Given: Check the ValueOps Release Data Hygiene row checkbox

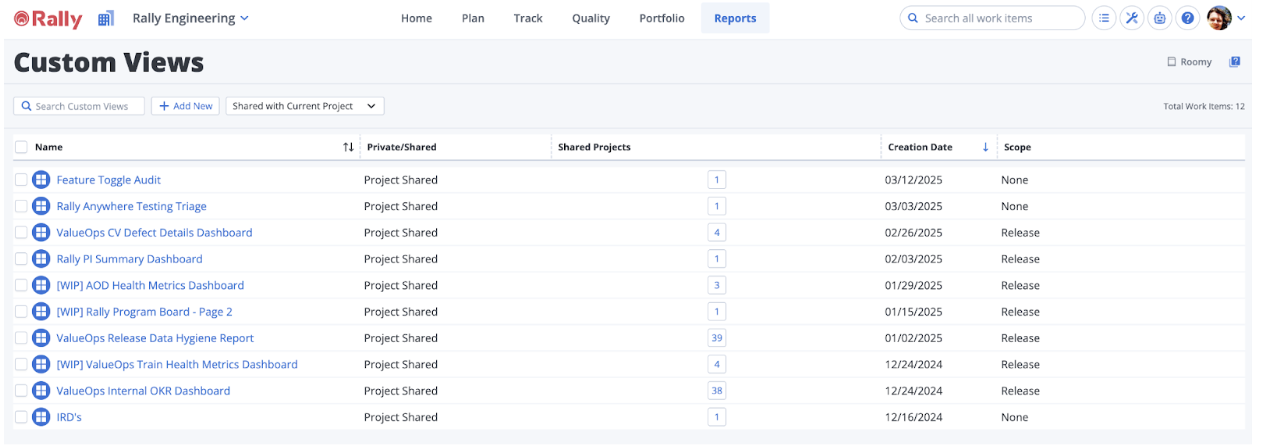Looking at the screenshot, I should 21,338.
